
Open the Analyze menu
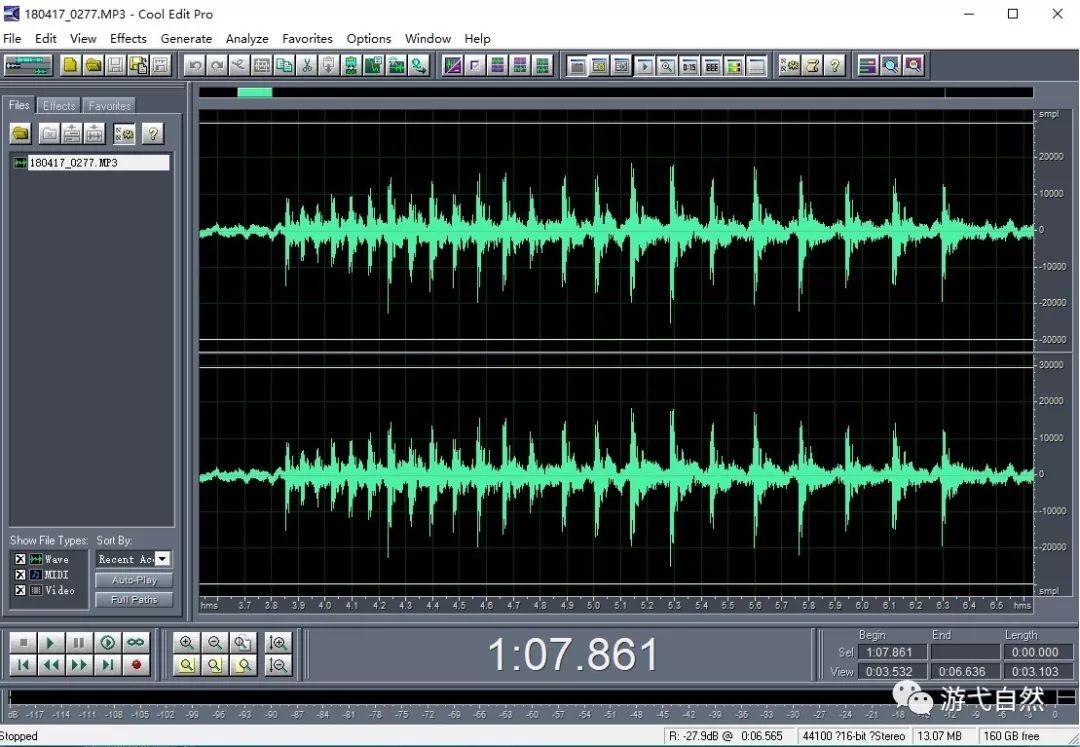pyautogui.click(x=247, y=39)
